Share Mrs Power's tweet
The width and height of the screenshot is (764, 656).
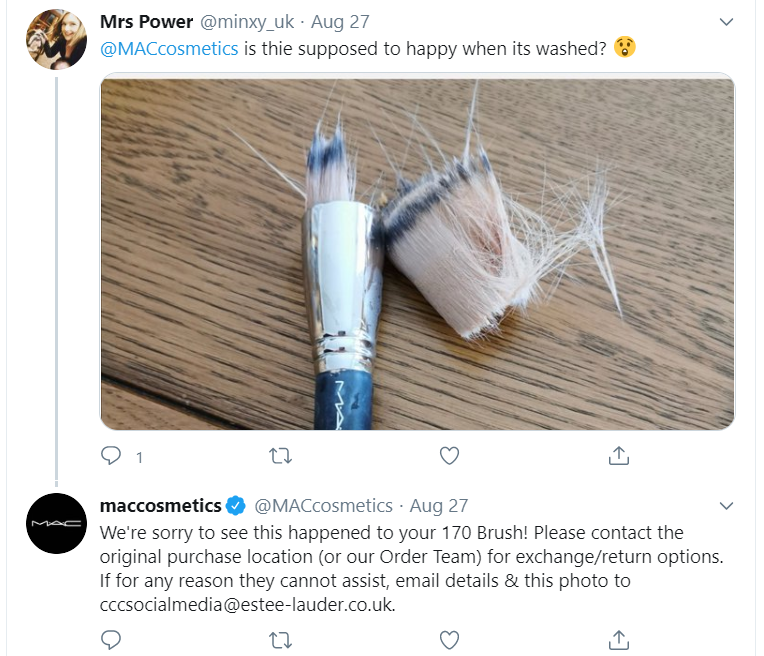(619, 456)
